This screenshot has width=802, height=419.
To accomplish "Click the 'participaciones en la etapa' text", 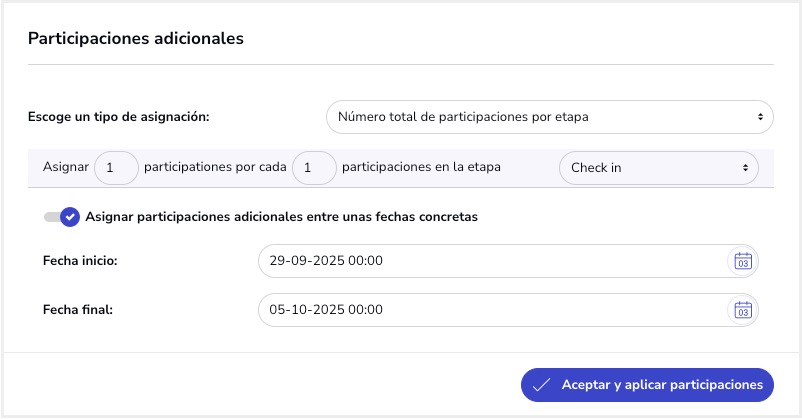I will [x=421, y=167].
